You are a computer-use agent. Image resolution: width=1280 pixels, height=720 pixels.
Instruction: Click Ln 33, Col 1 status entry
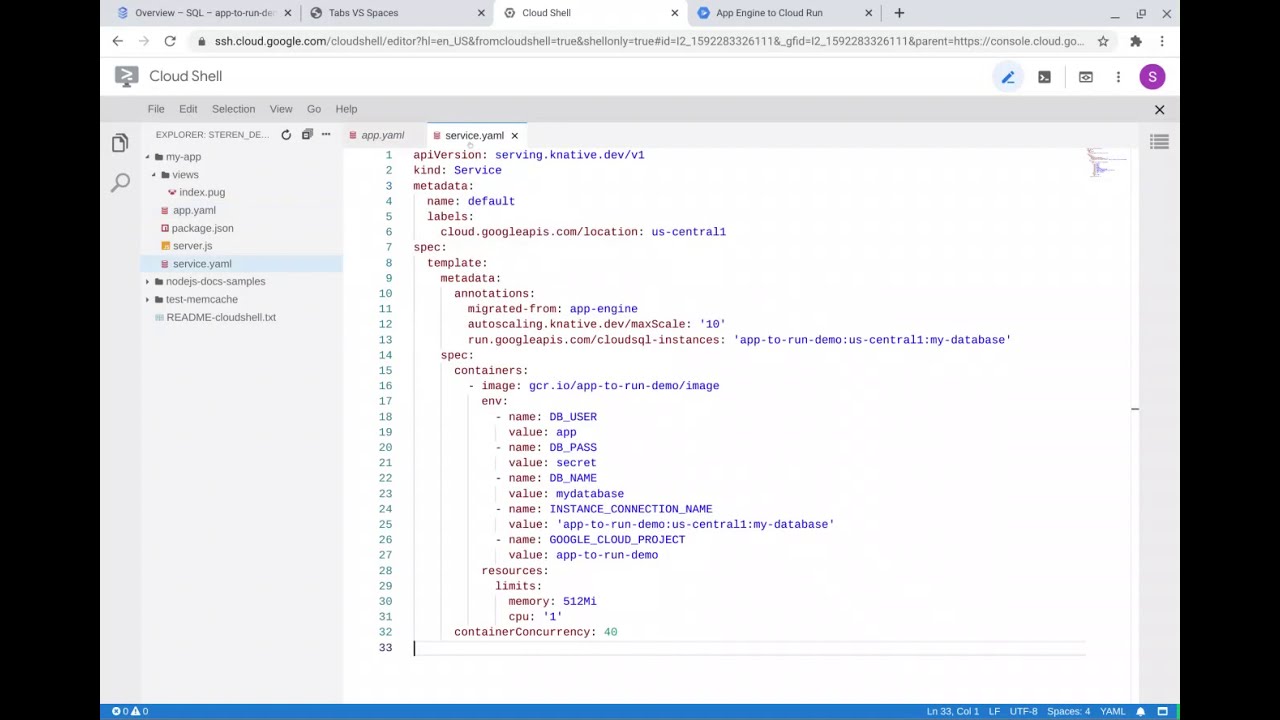pyautogui.click(x=953, y=711)
